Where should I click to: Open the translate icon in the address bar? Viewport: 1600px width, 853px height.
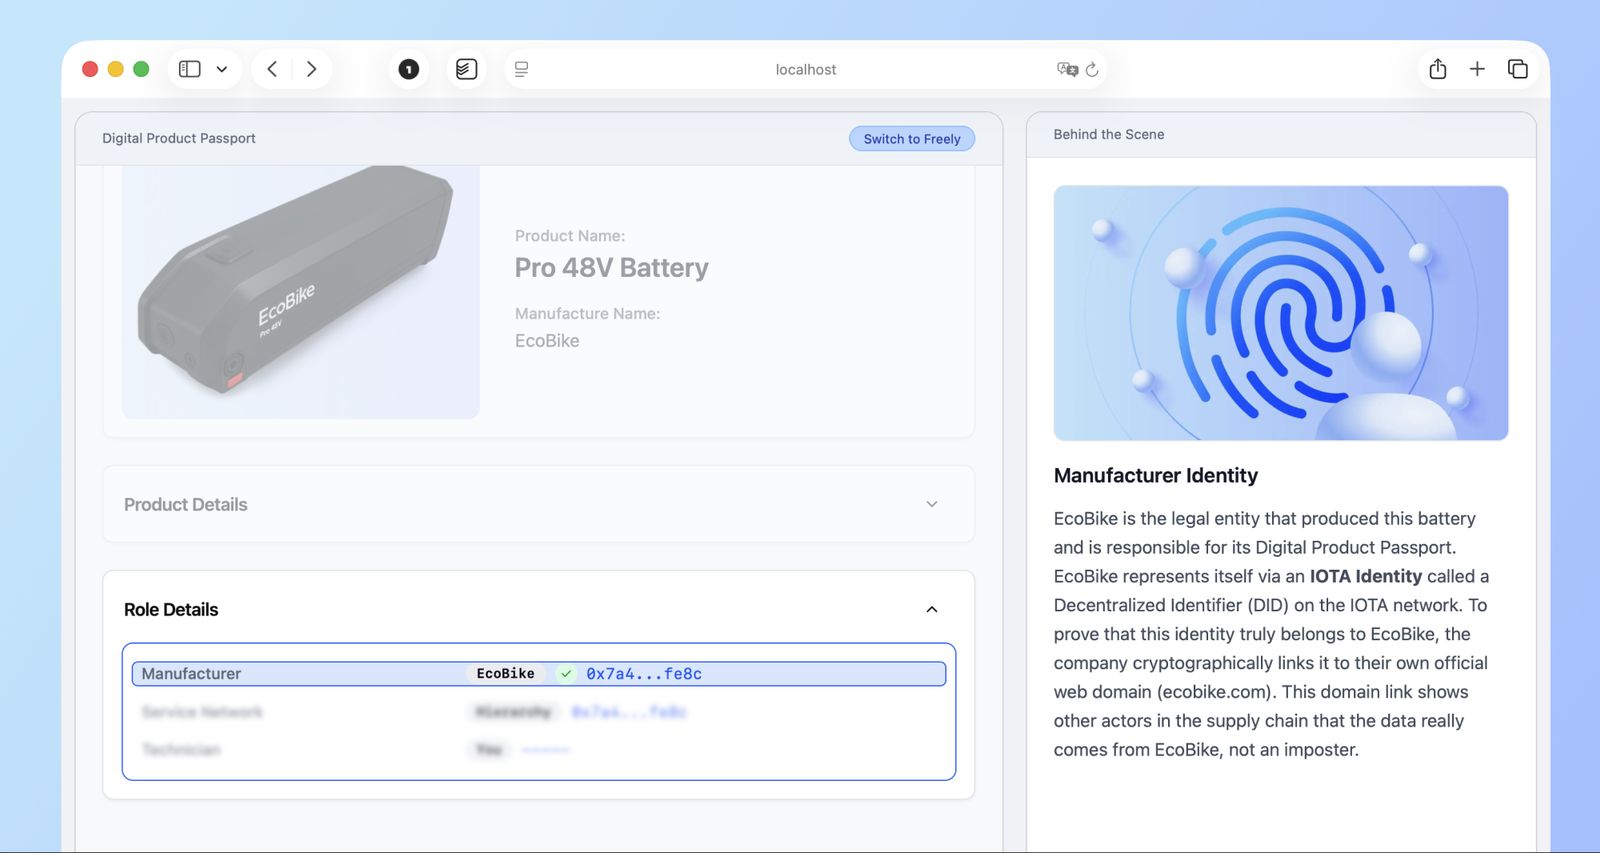pos(1067,69)
